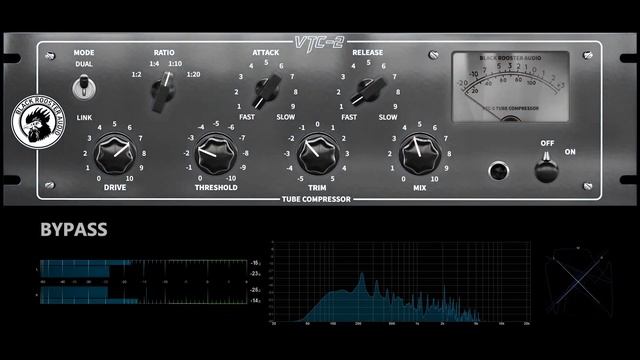Click the ON label by power switch
The image size is (640, 360).
tap(570, 152)
